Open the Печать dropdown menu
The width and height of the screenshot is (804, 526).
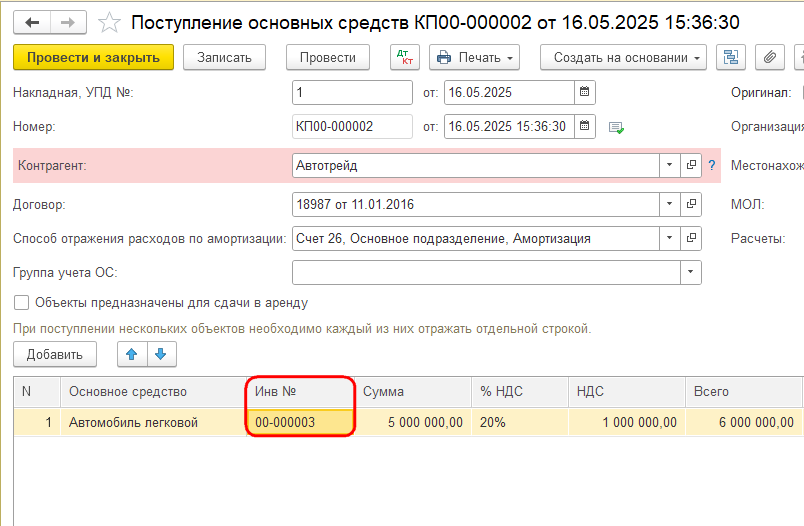pos(474,57)
